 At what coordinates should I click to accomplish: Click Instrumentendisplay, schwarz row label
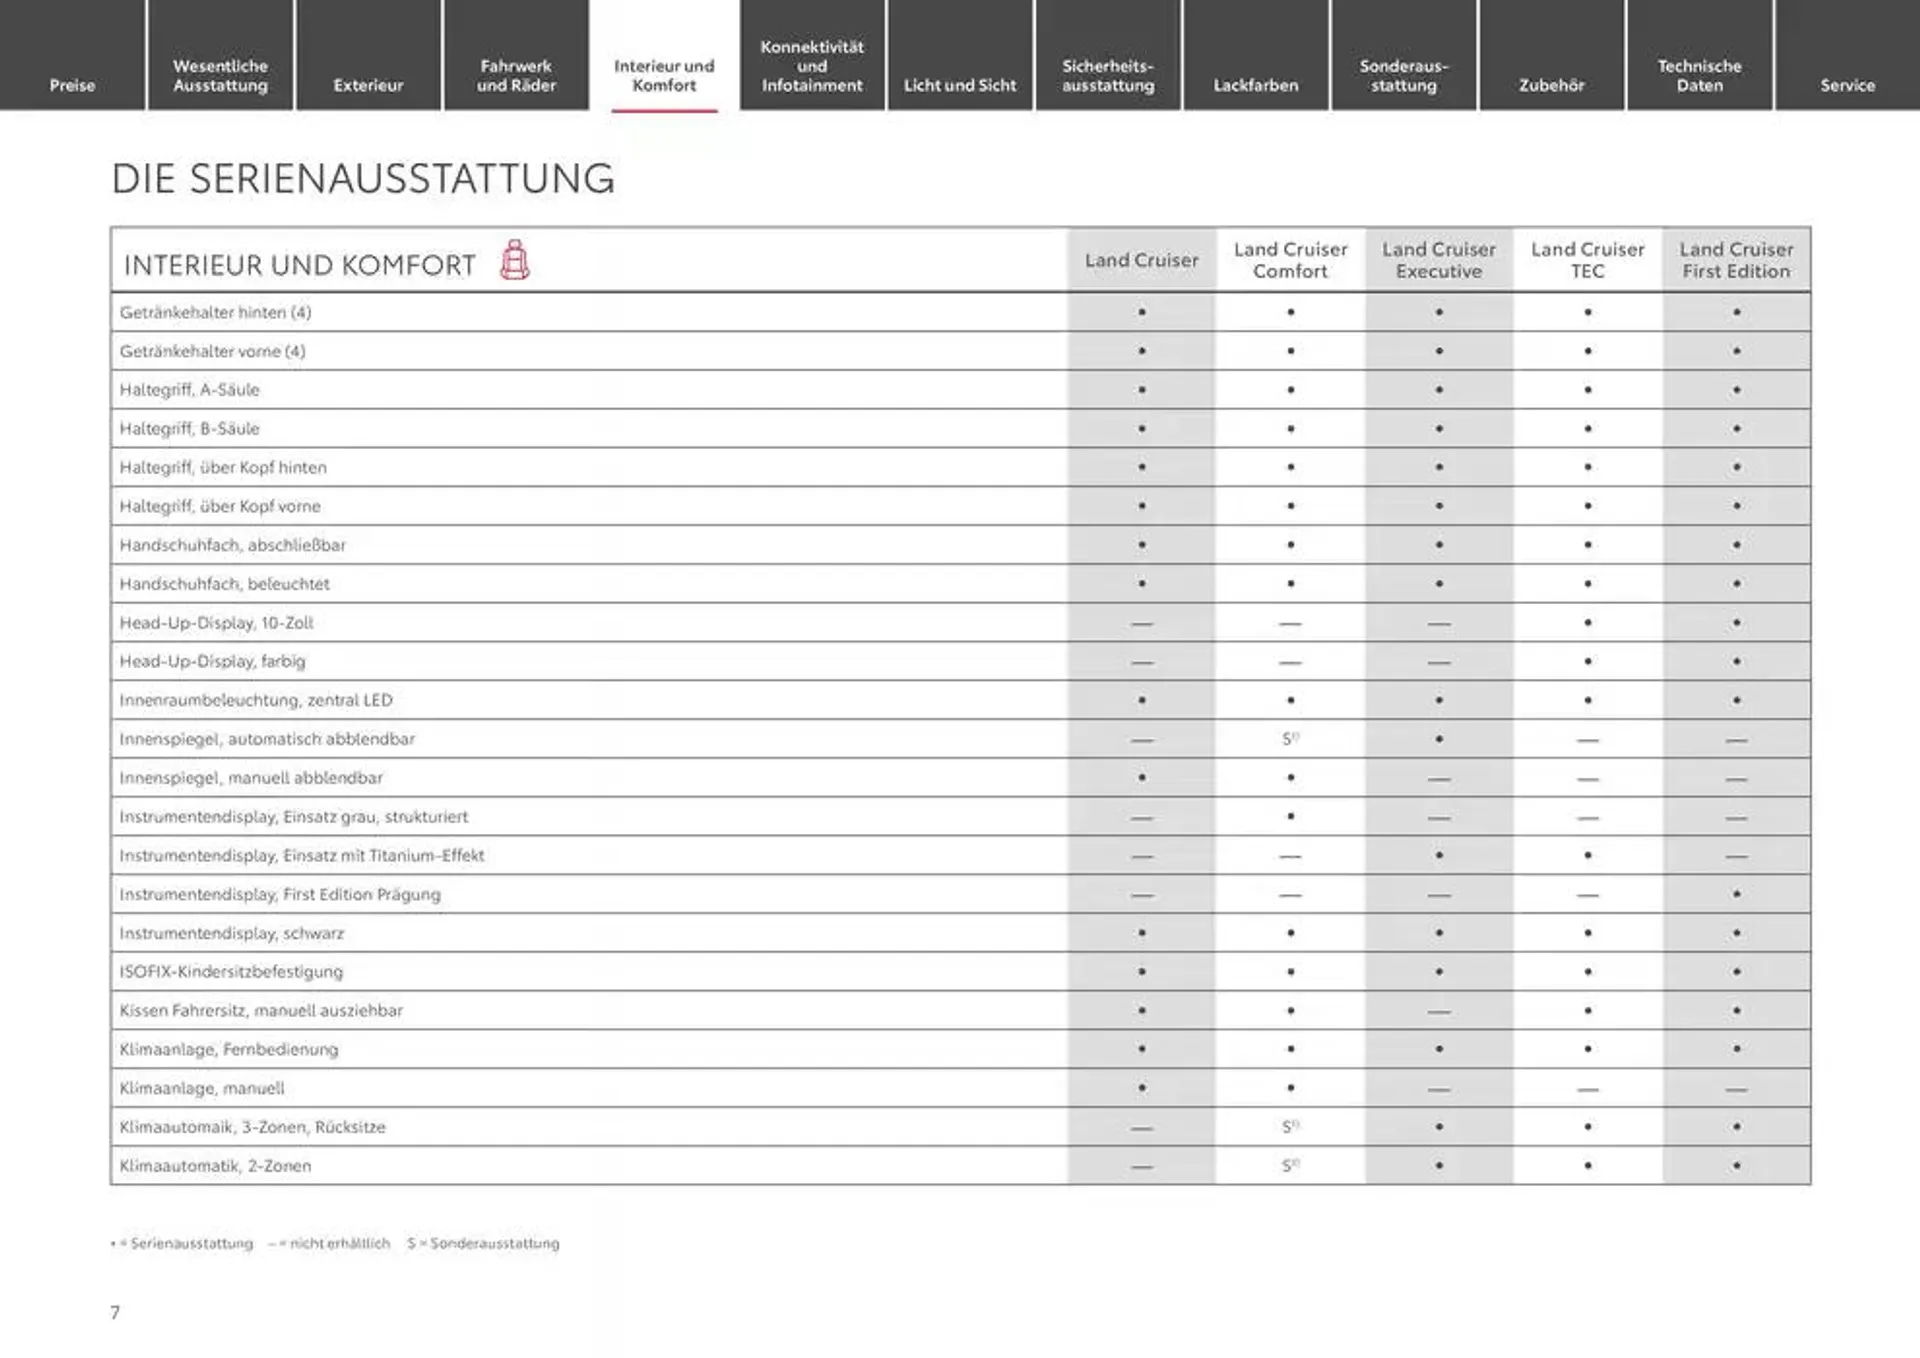pos(231,933)
